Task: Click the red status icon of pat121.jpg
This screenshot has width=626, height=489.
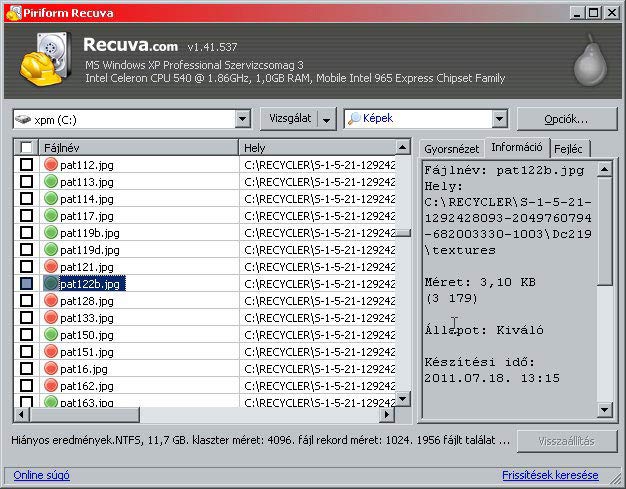Action: 51,267
